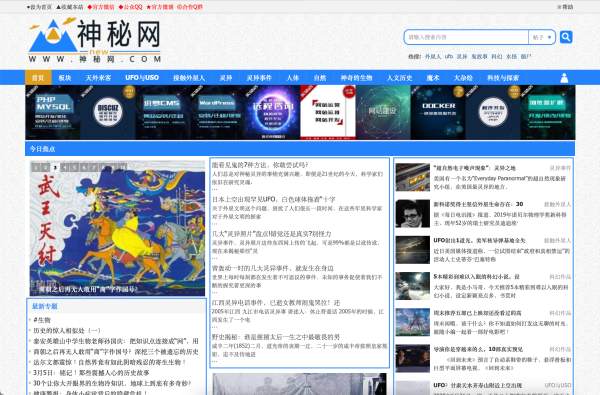Screen dimensions: 600x395
Task: Open the 3月5日 history story link
Action: pos(91,372)
